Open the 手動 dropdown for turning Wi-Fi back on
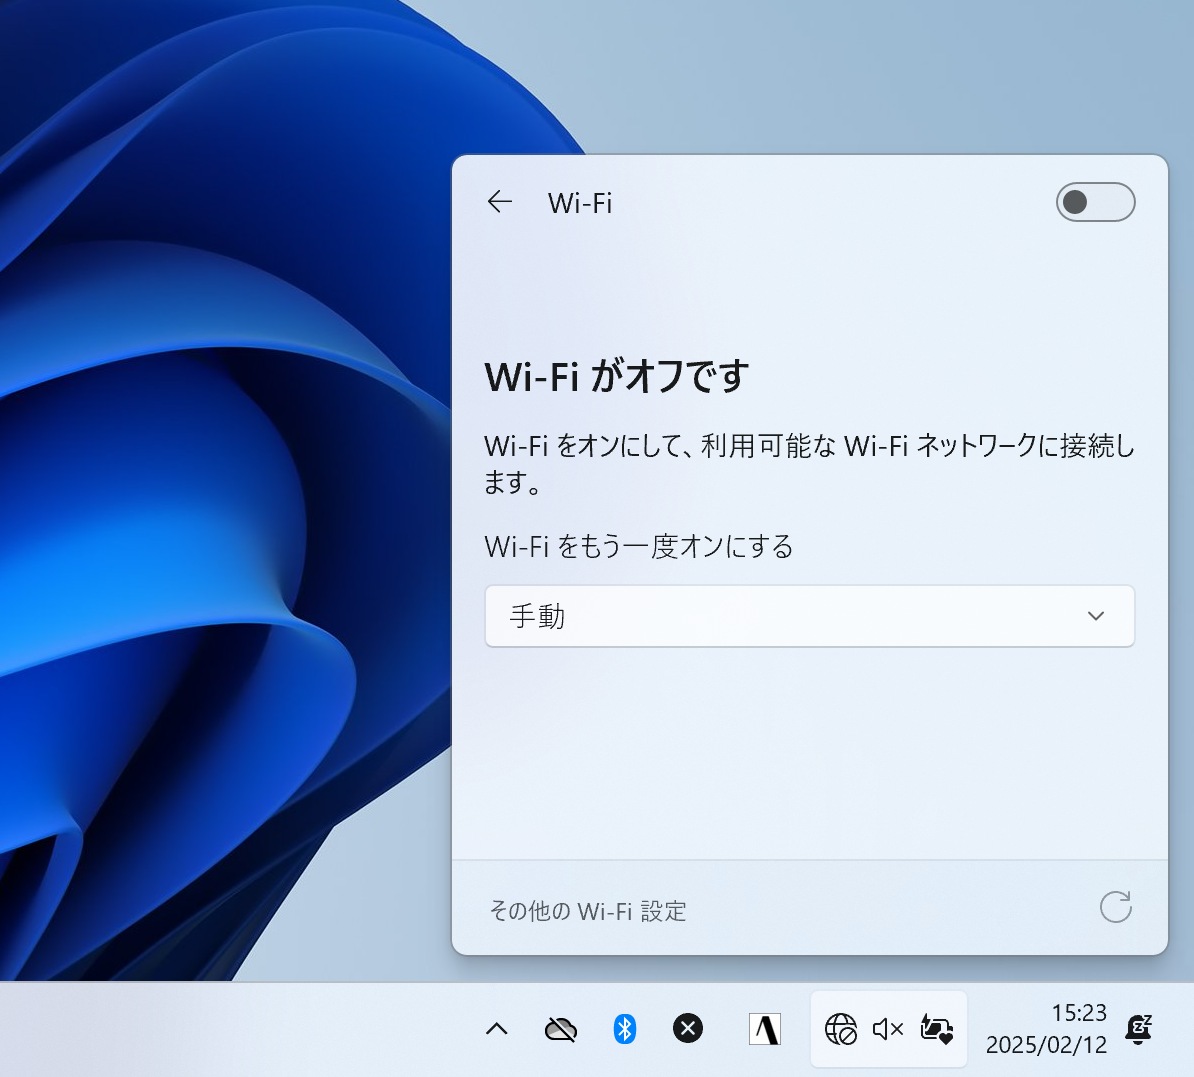 pyautogui.click(x=809, y=616)
